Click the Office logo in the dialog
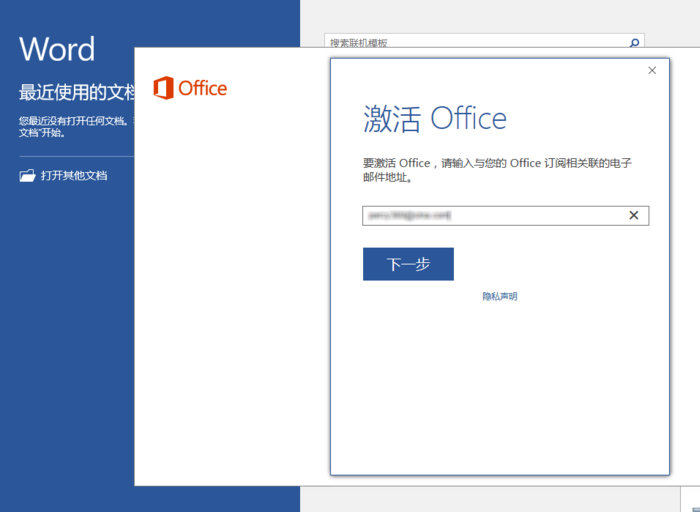700x512 pixels. coord(190,88)
